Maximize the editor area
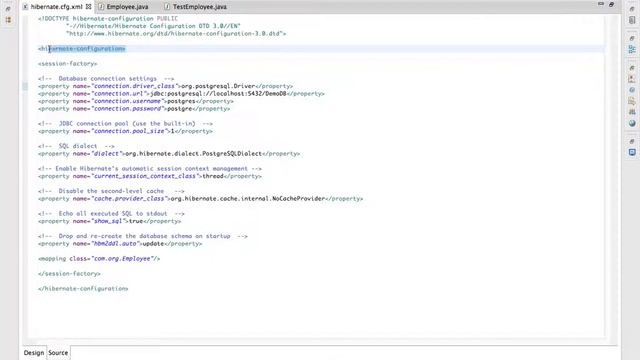Image resolution: width=640 pixels, height=360 pixels. pyautogui.click(x=611, y=4)
